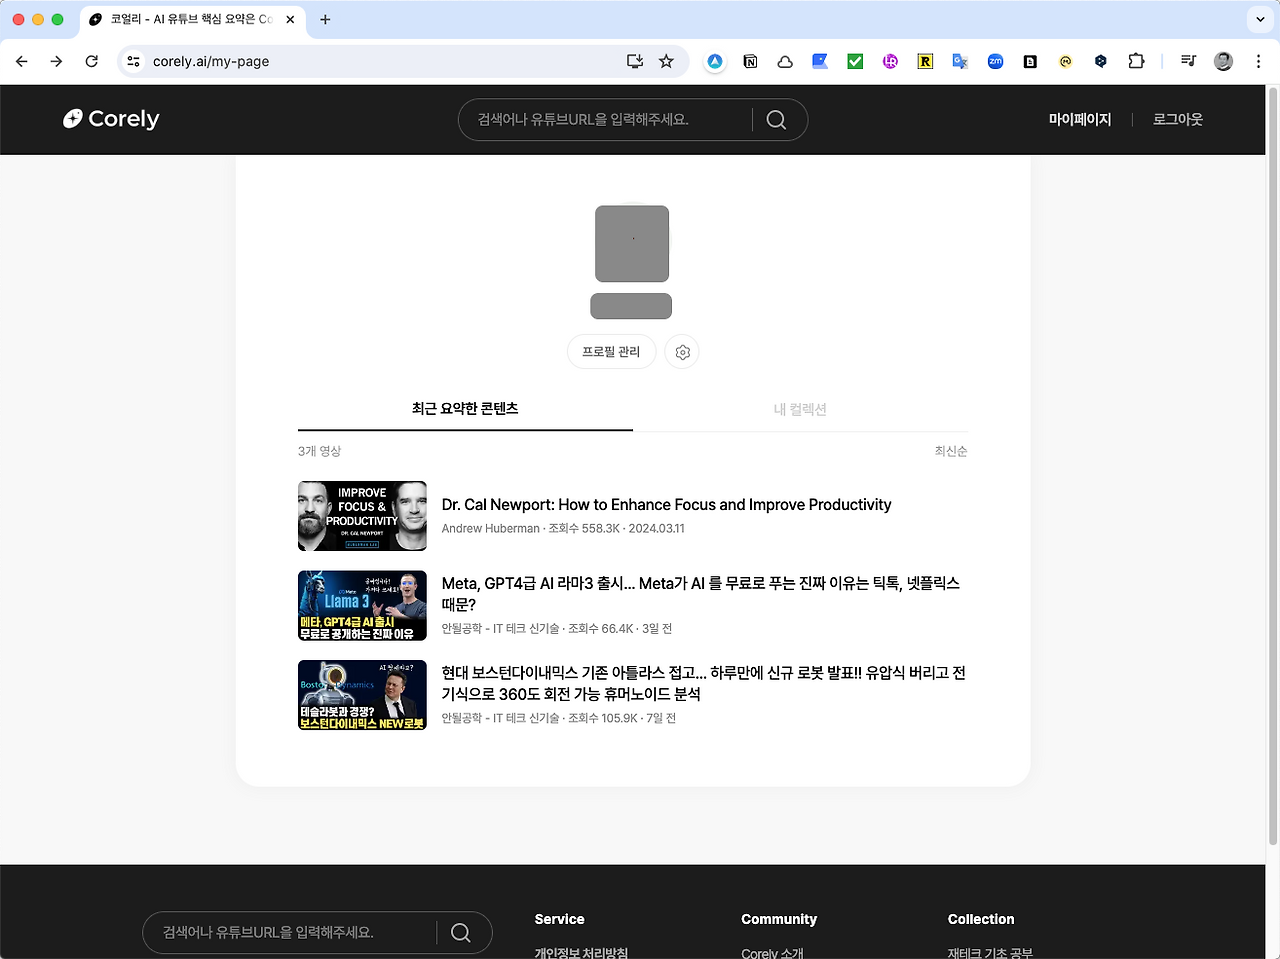Open the settings gear next to 프로필 관리
Image resolution: width=1280 pixels, height=959 pixels.
[682, 352]
